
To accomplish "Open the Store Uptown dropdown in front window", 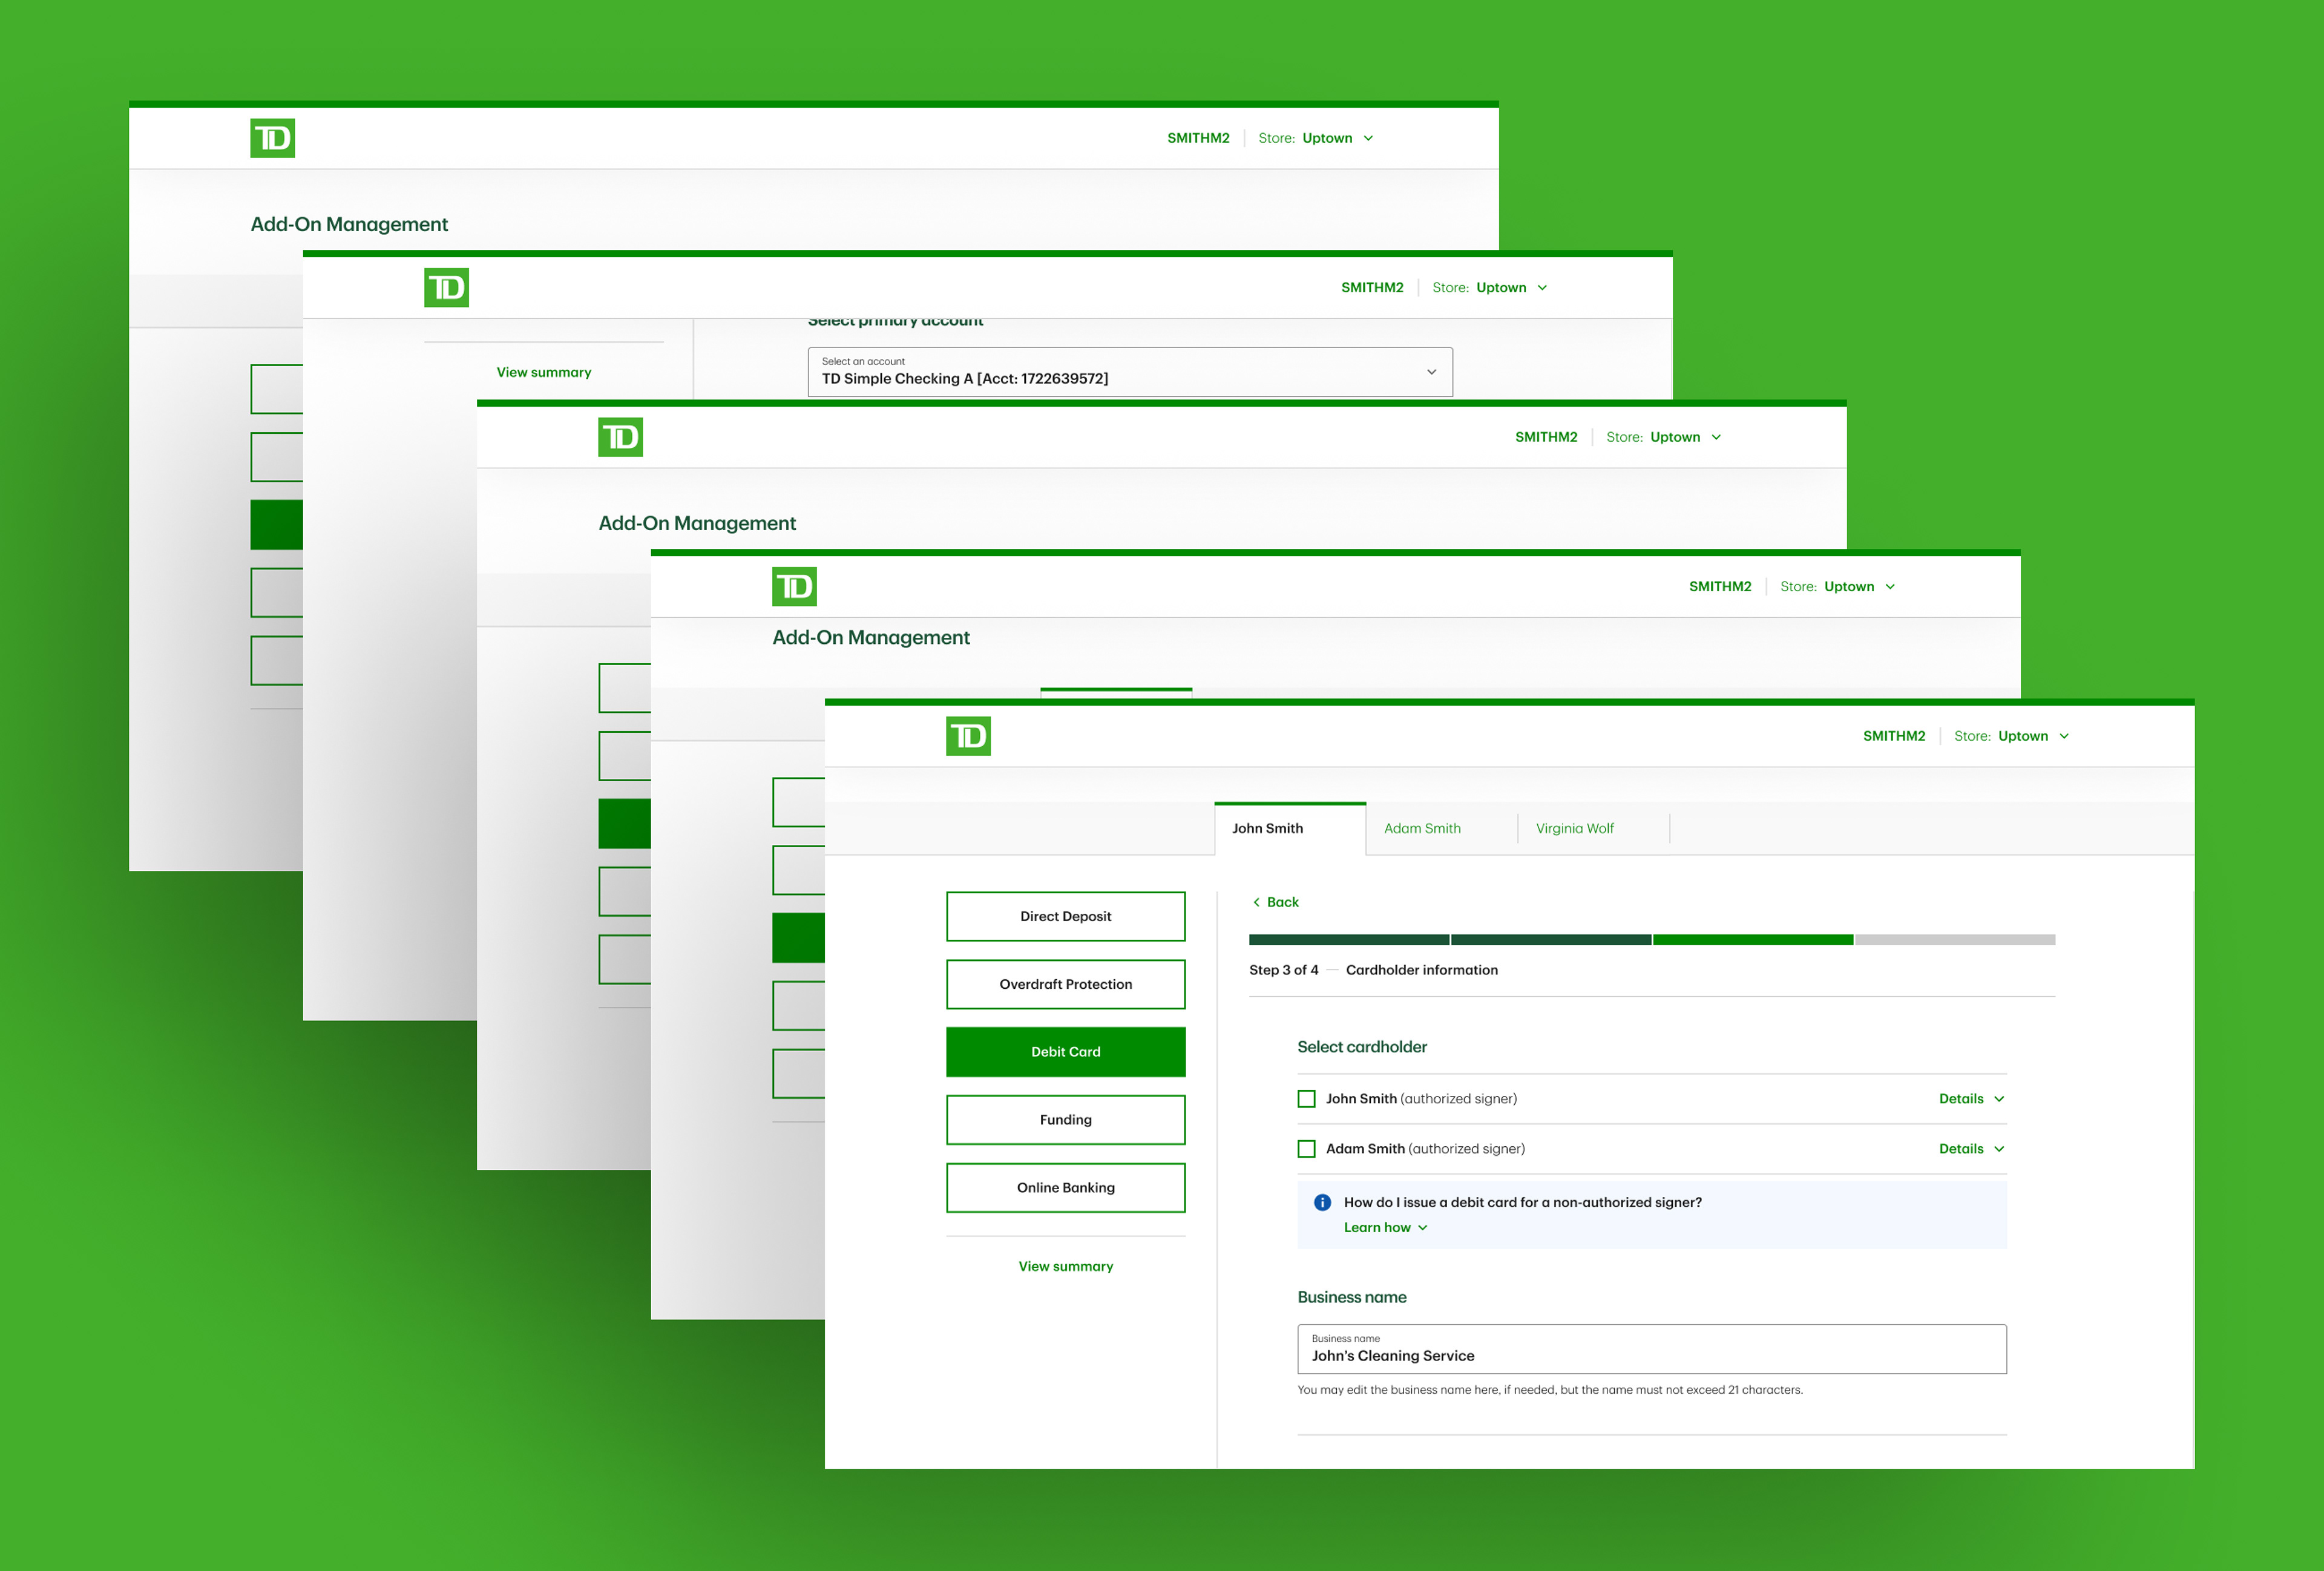I will (2011, 736).
